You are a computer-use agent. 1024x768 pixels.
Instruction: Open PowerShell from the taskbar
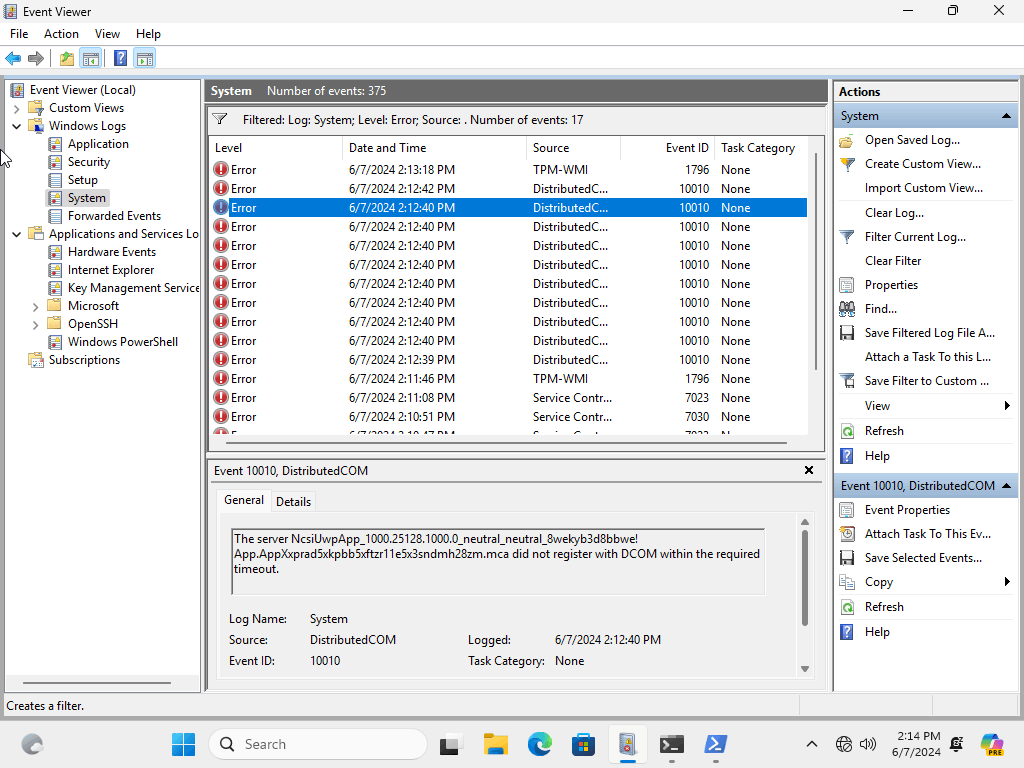click(715, 744)
